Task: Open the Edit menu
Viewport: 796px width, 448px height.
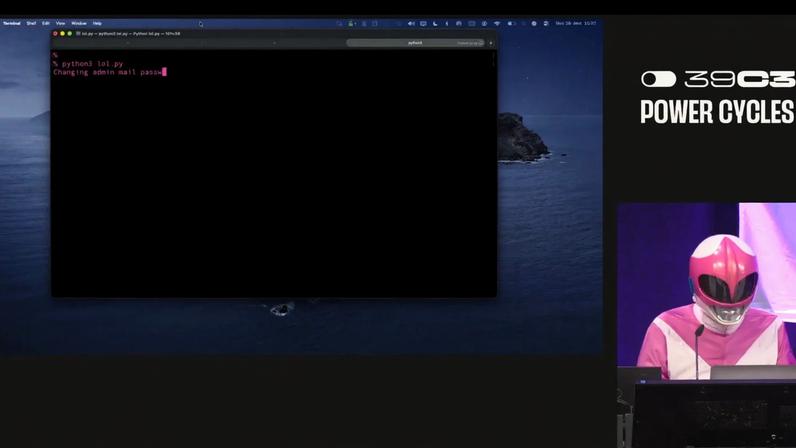Action: [46, 23]
